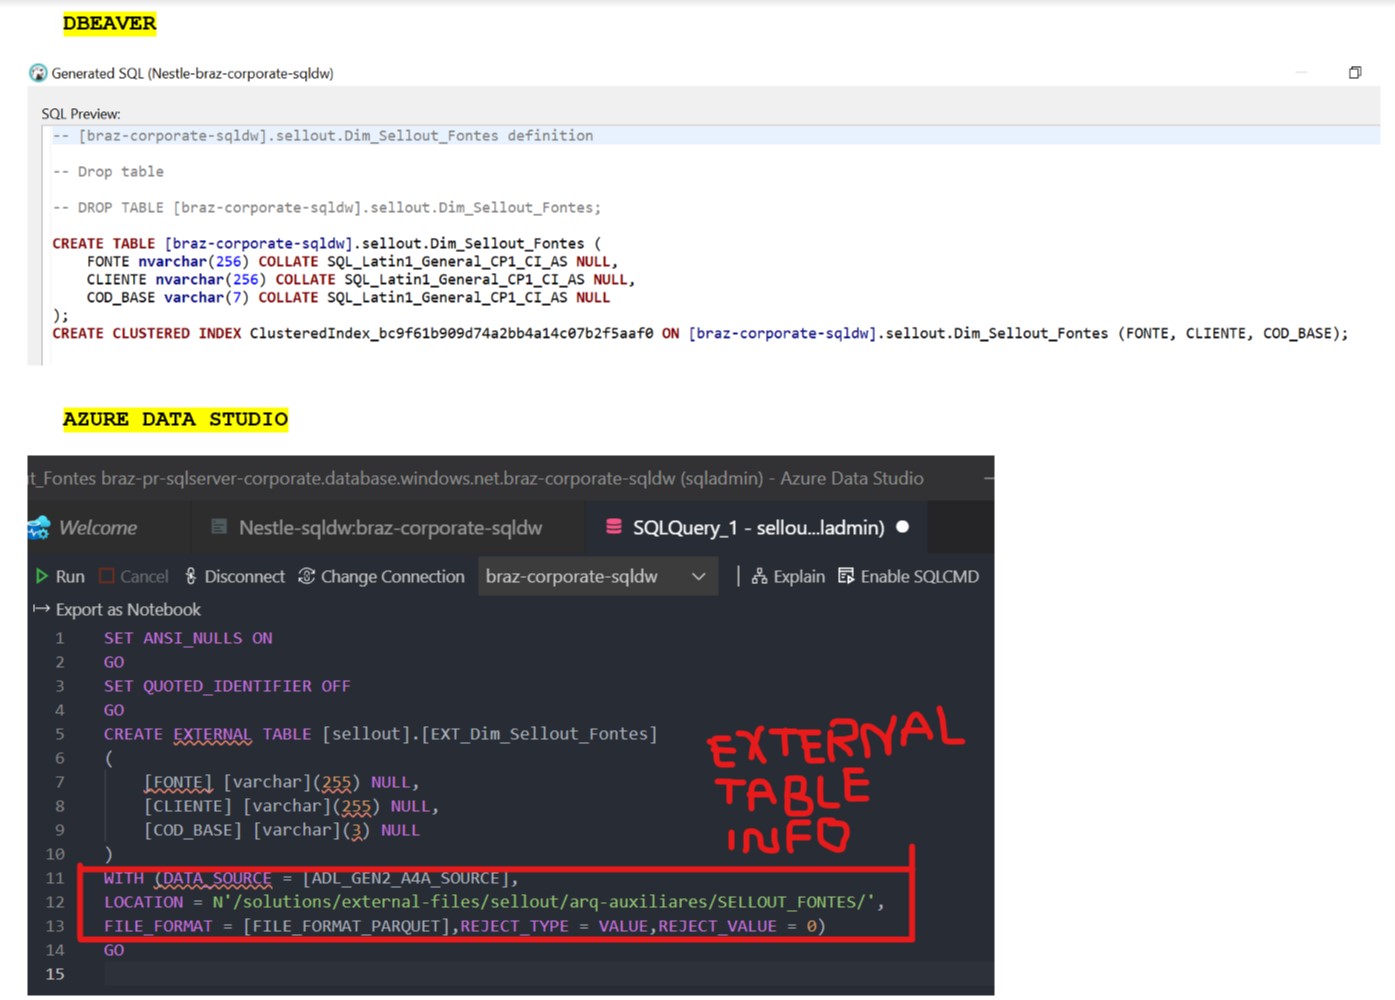Open the Explain query plan icon
This screenshot has width=1395, height=1000.
coord(760,576)
